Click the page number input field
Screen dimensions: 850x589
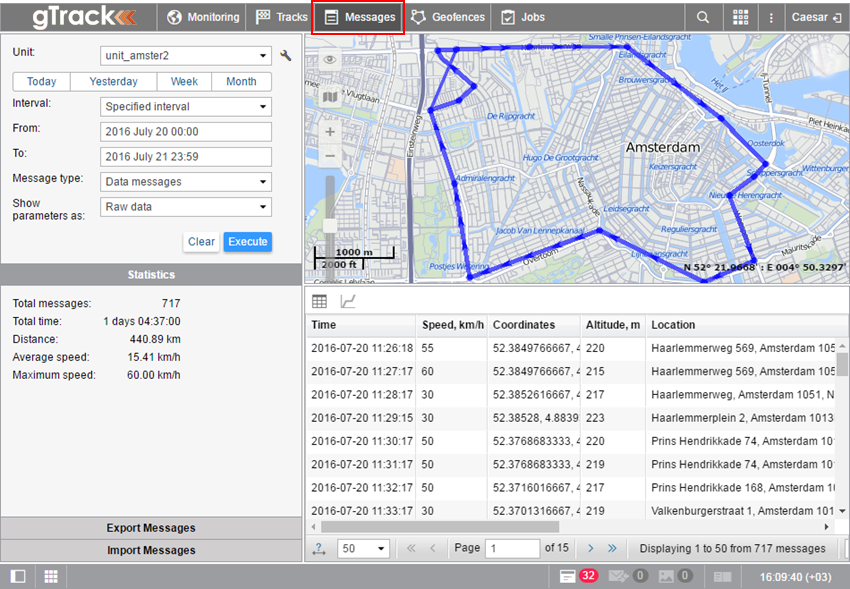coord(512,548)
